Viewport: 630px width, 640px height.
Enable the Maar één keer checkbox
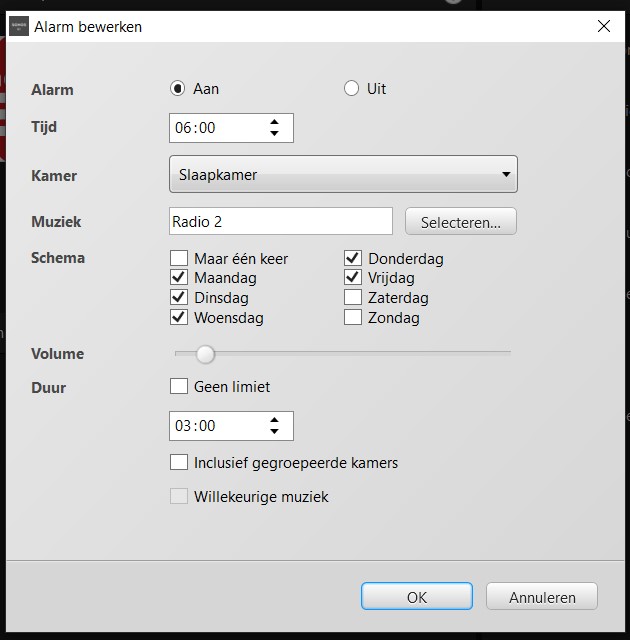[179, 258]
